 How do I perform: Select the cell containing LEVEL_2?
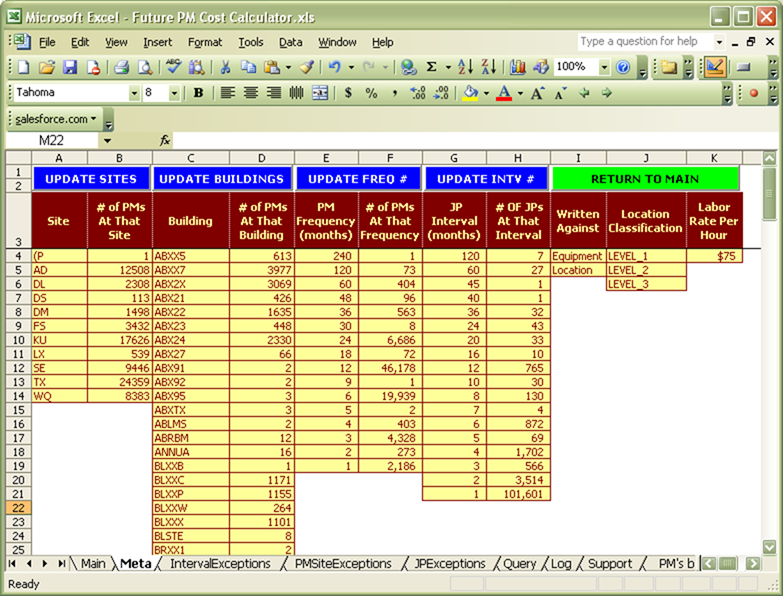646,270
